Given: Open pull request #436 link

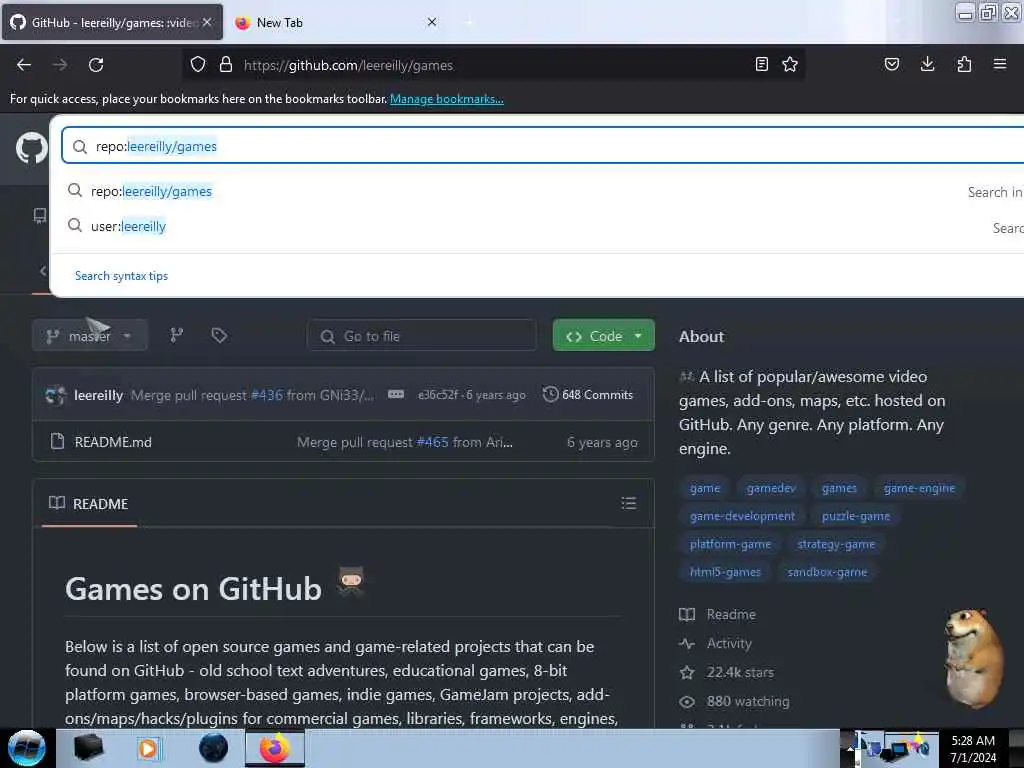Looking at the screenshot, I should coord(267,395).
